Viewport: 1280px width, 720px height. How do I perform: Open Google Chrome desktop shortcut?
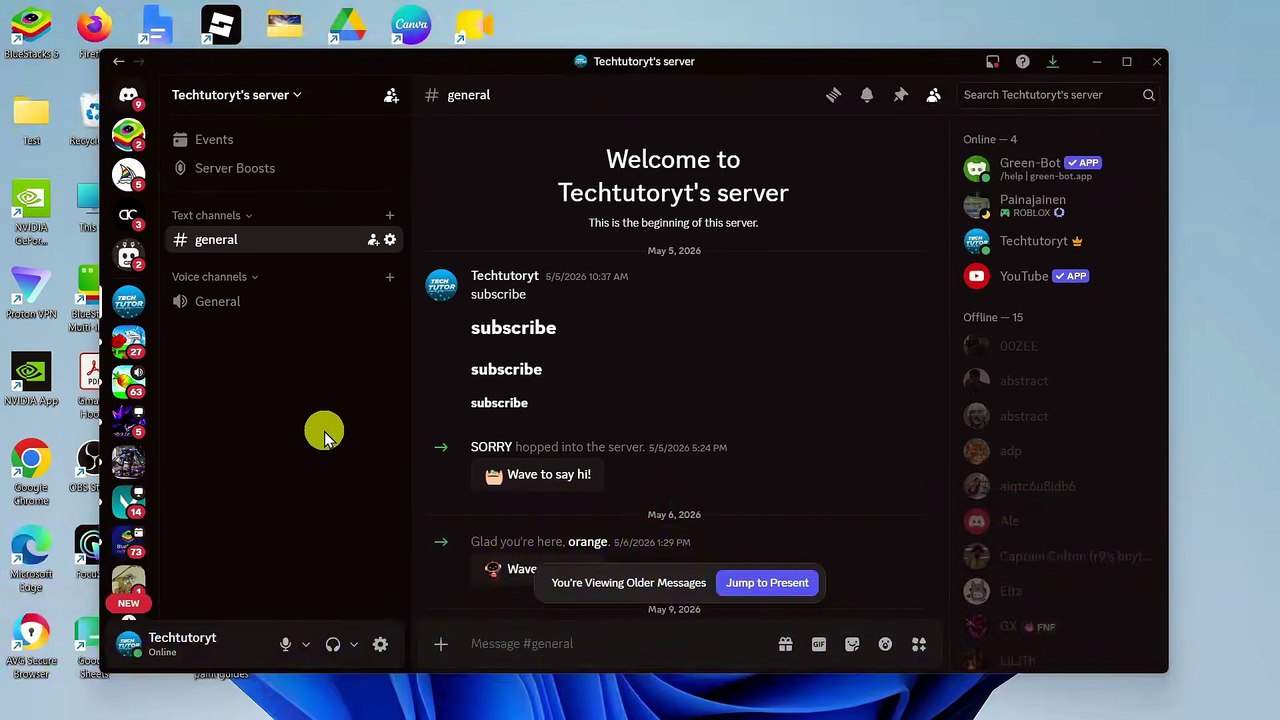(x=31, y=472)
